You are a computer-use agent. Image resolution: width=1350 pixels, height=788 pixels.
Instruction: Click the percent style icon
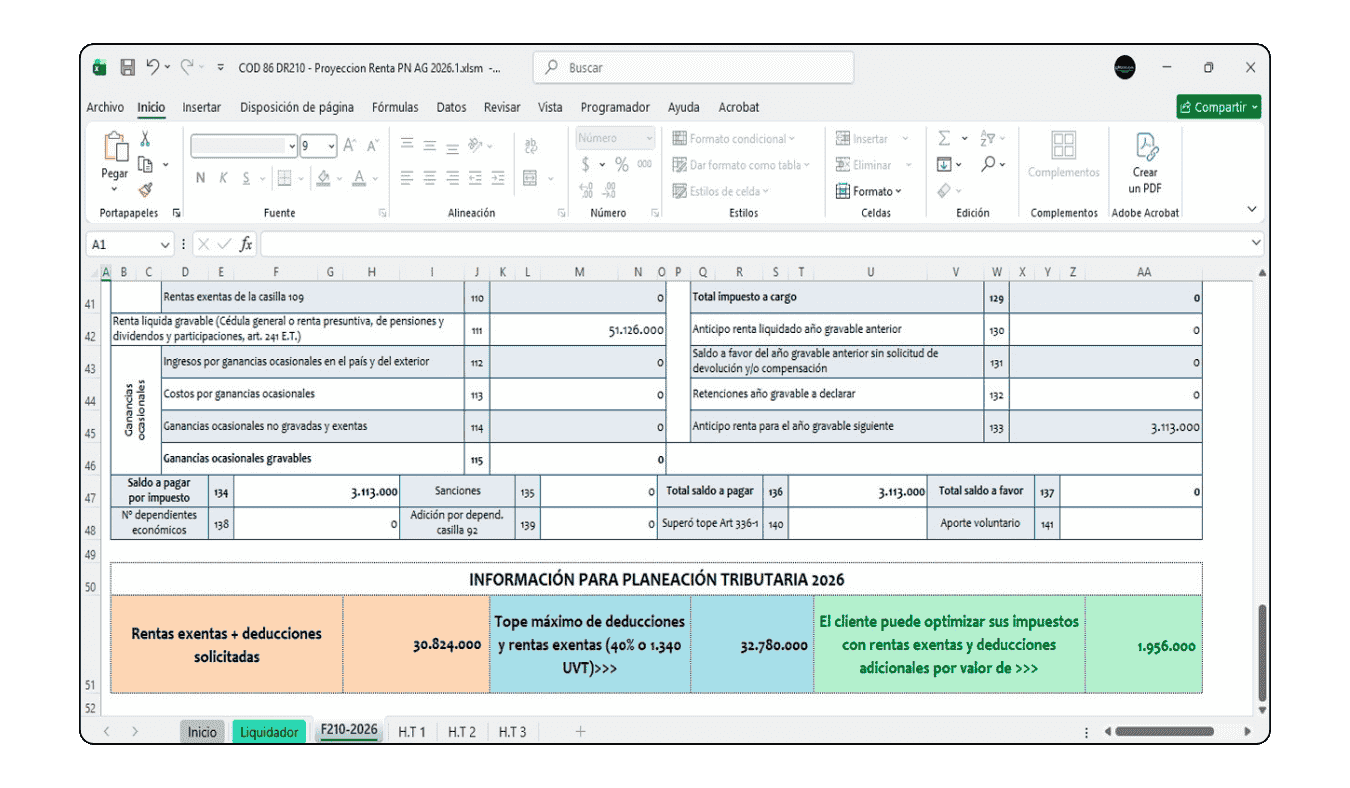(621, 165)
